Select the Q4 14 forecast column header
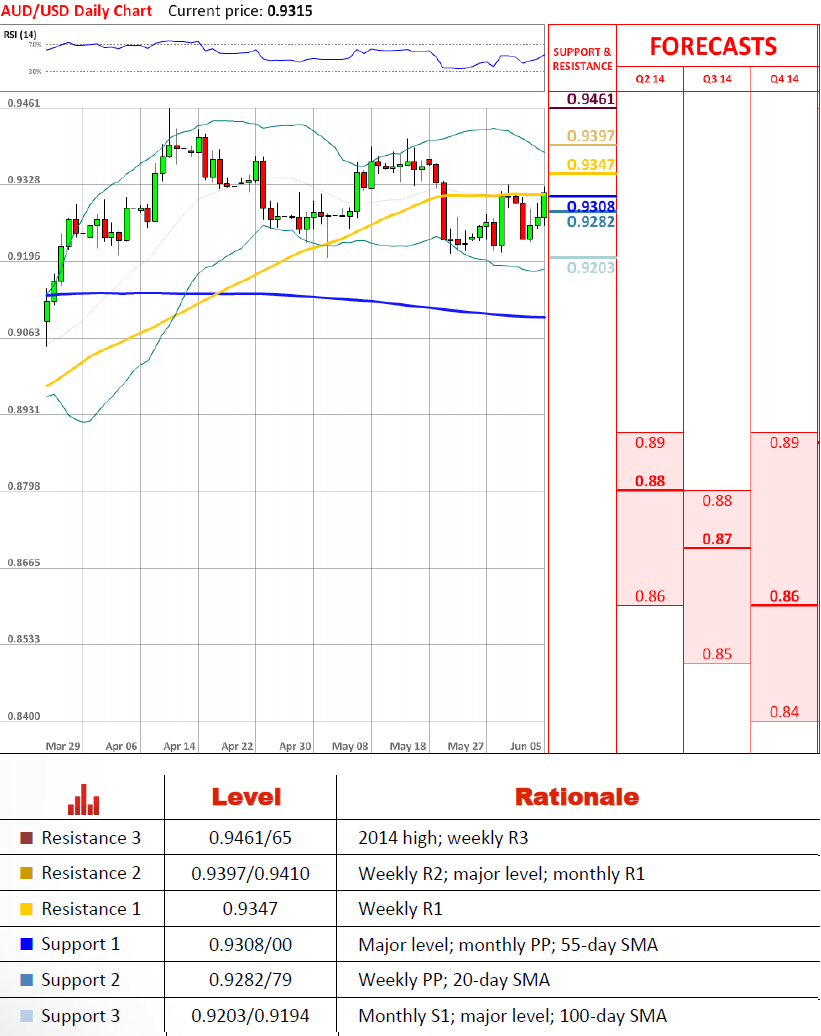The image size is (821, 1036). click(784, 79)
